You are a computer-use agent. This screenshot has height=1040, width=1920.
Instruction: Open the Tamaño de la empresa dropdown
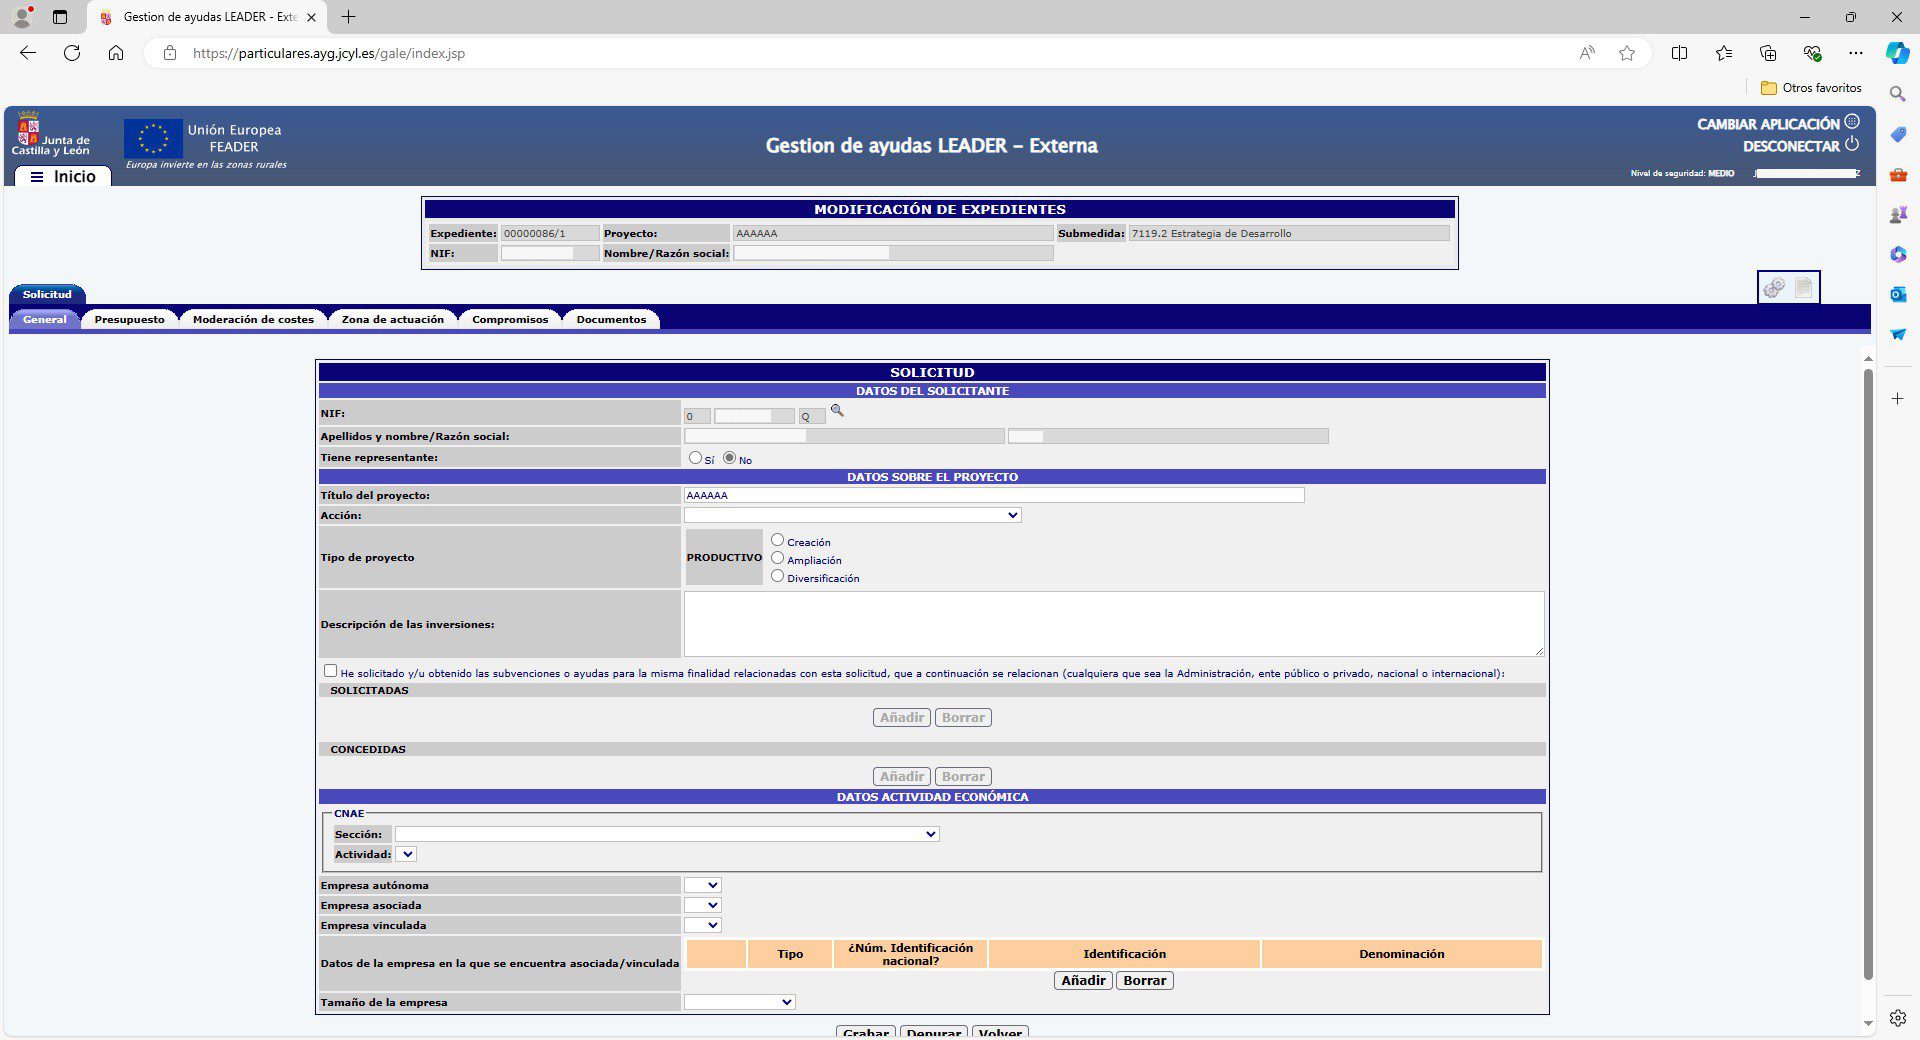pos(739,1002)
